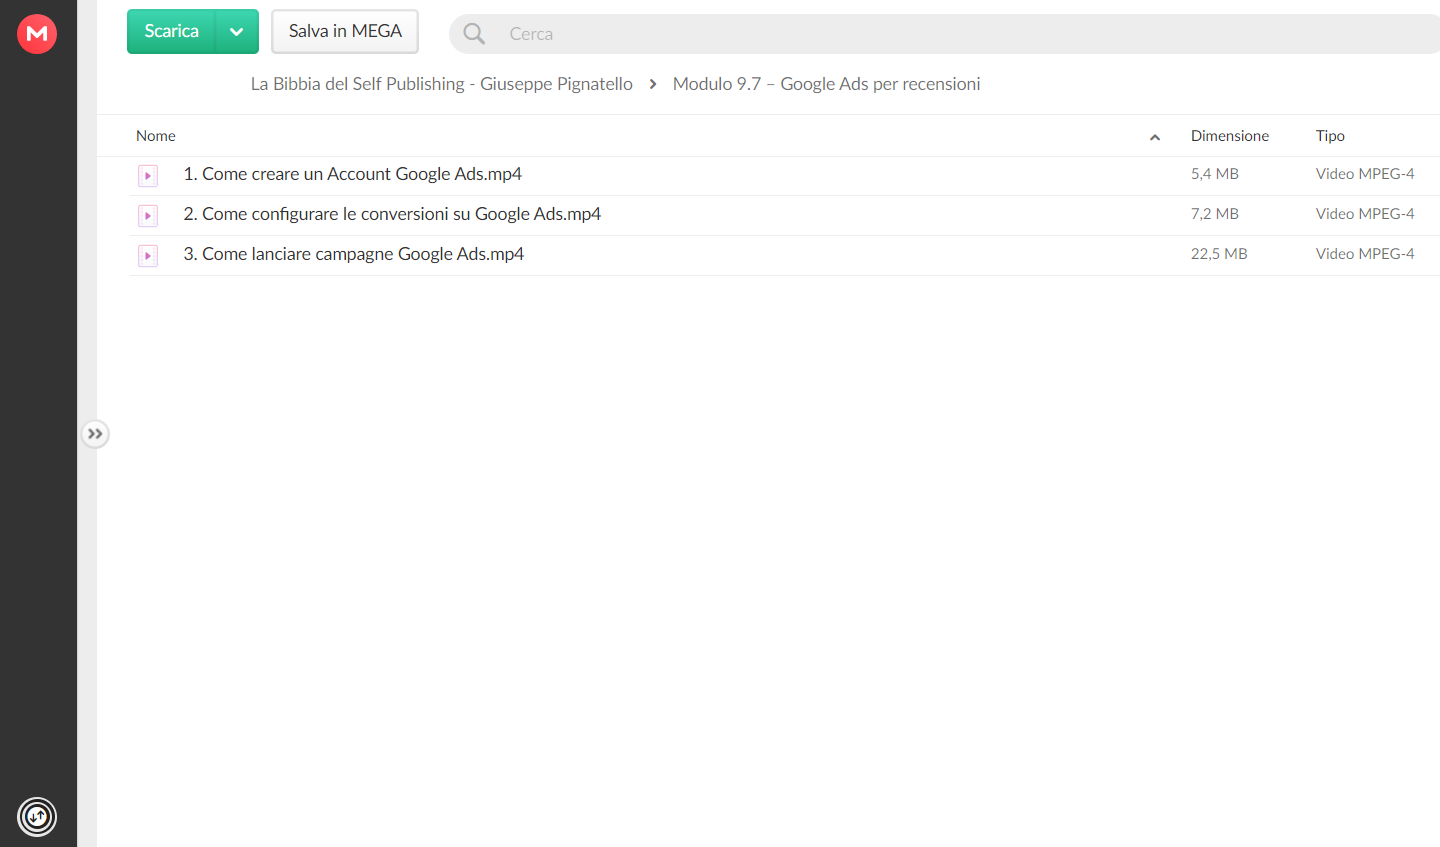Toggle Nome sort order arrow
The height and width of the screenshot is (847, 1440).
tap(1155, 137)
